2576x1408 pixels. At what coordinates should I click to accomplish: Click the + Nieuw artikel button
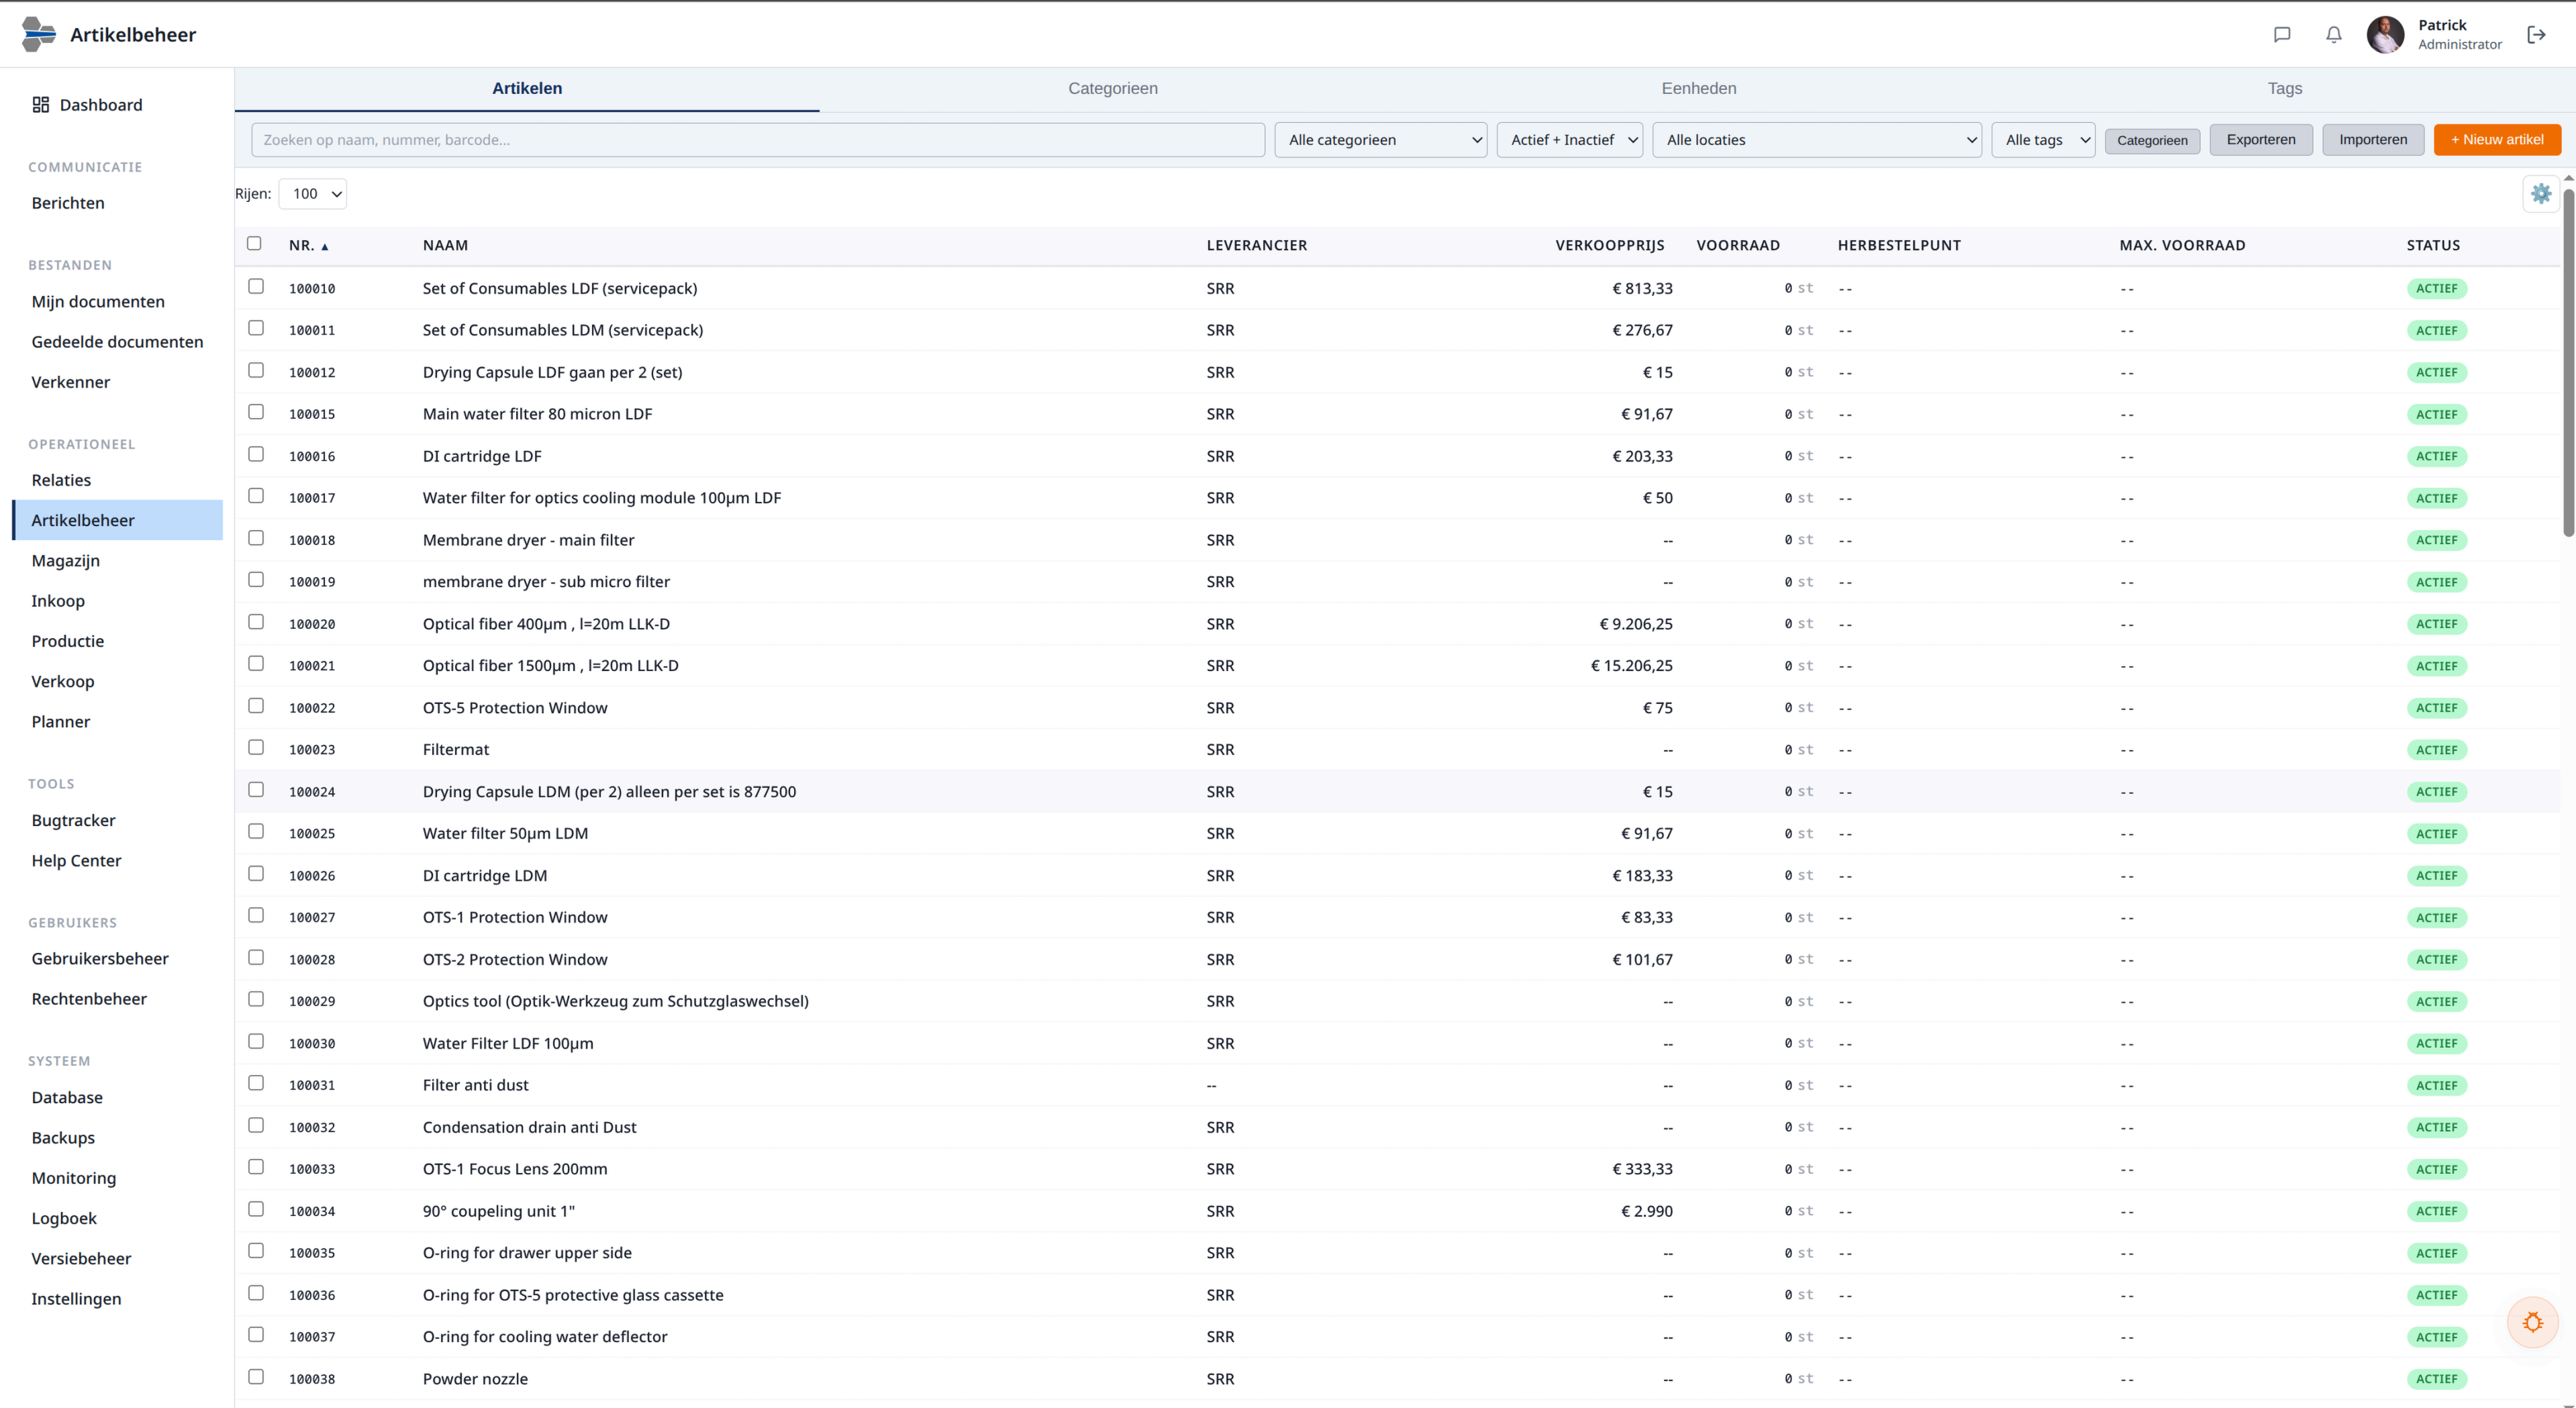pyautogui.click(x=2496, y=140)
